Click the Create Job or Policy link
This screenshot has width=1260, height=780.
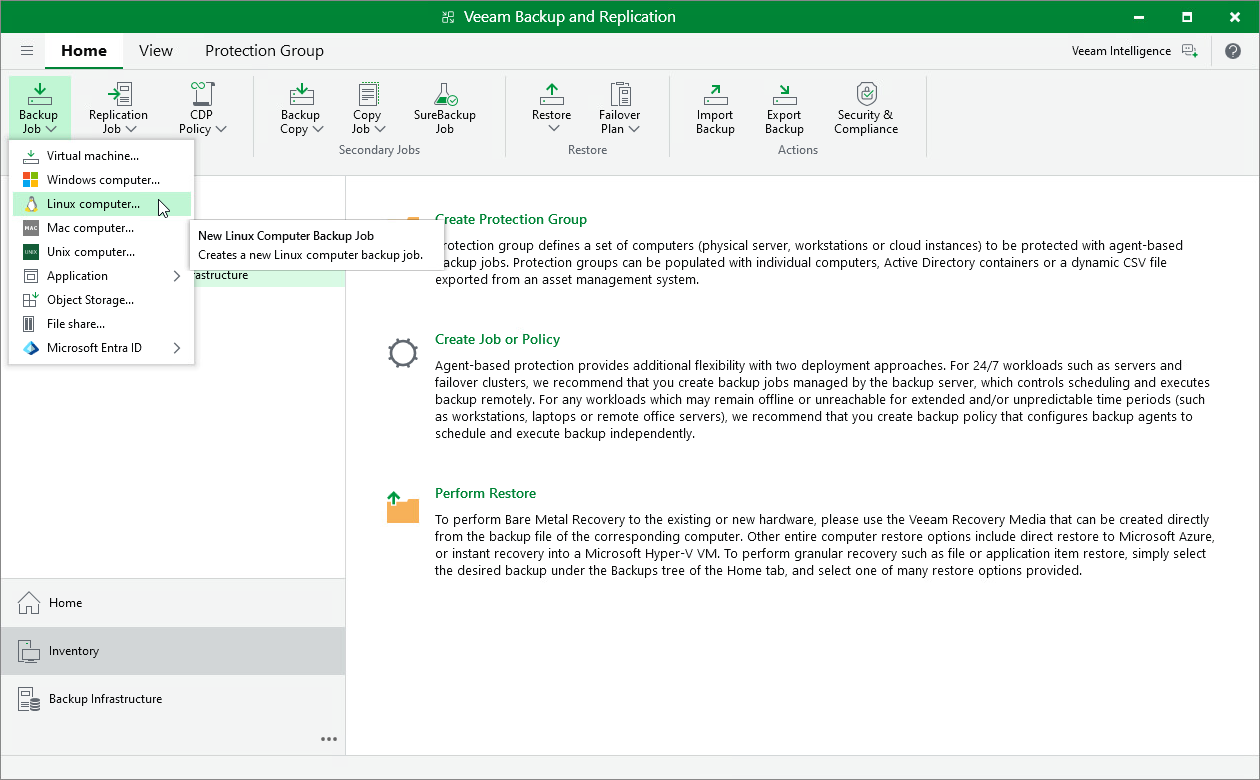pyautogui.click(x=497, y=339)
